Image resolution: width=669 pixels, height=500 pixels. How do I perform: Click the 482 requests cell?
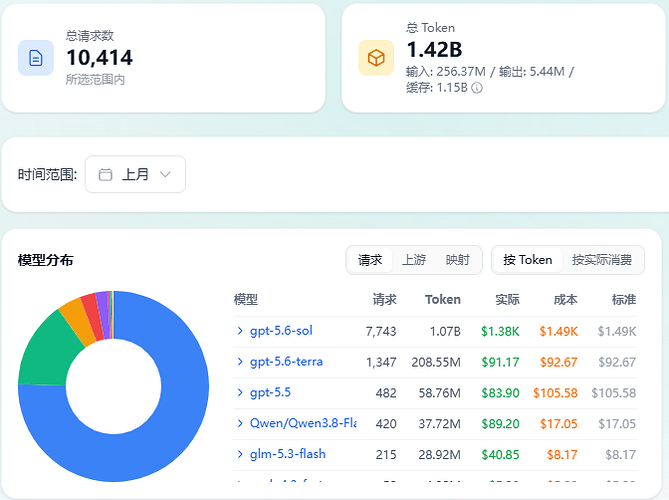(x=386, y=393)
